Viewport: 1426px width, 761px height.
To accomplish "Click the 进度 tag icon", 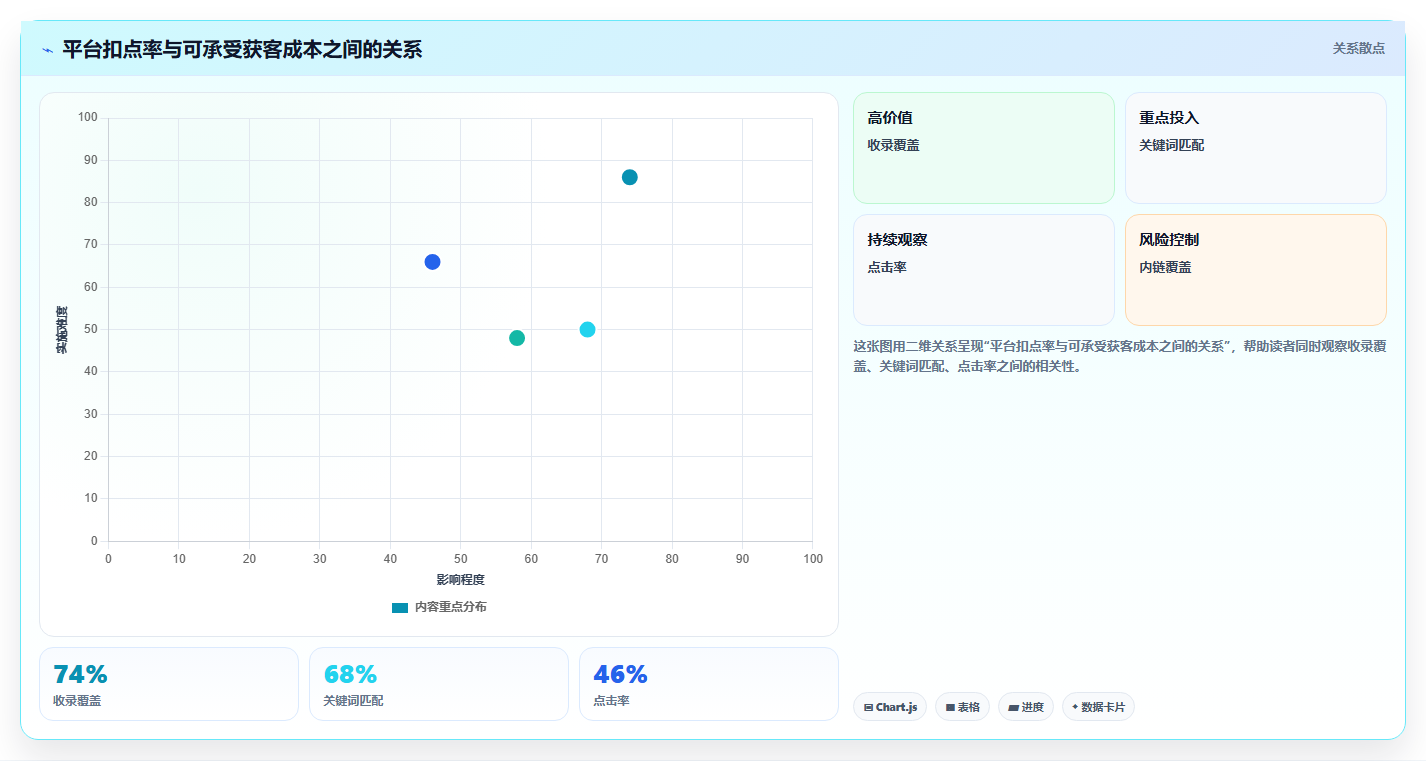I will pos(1013,707).
